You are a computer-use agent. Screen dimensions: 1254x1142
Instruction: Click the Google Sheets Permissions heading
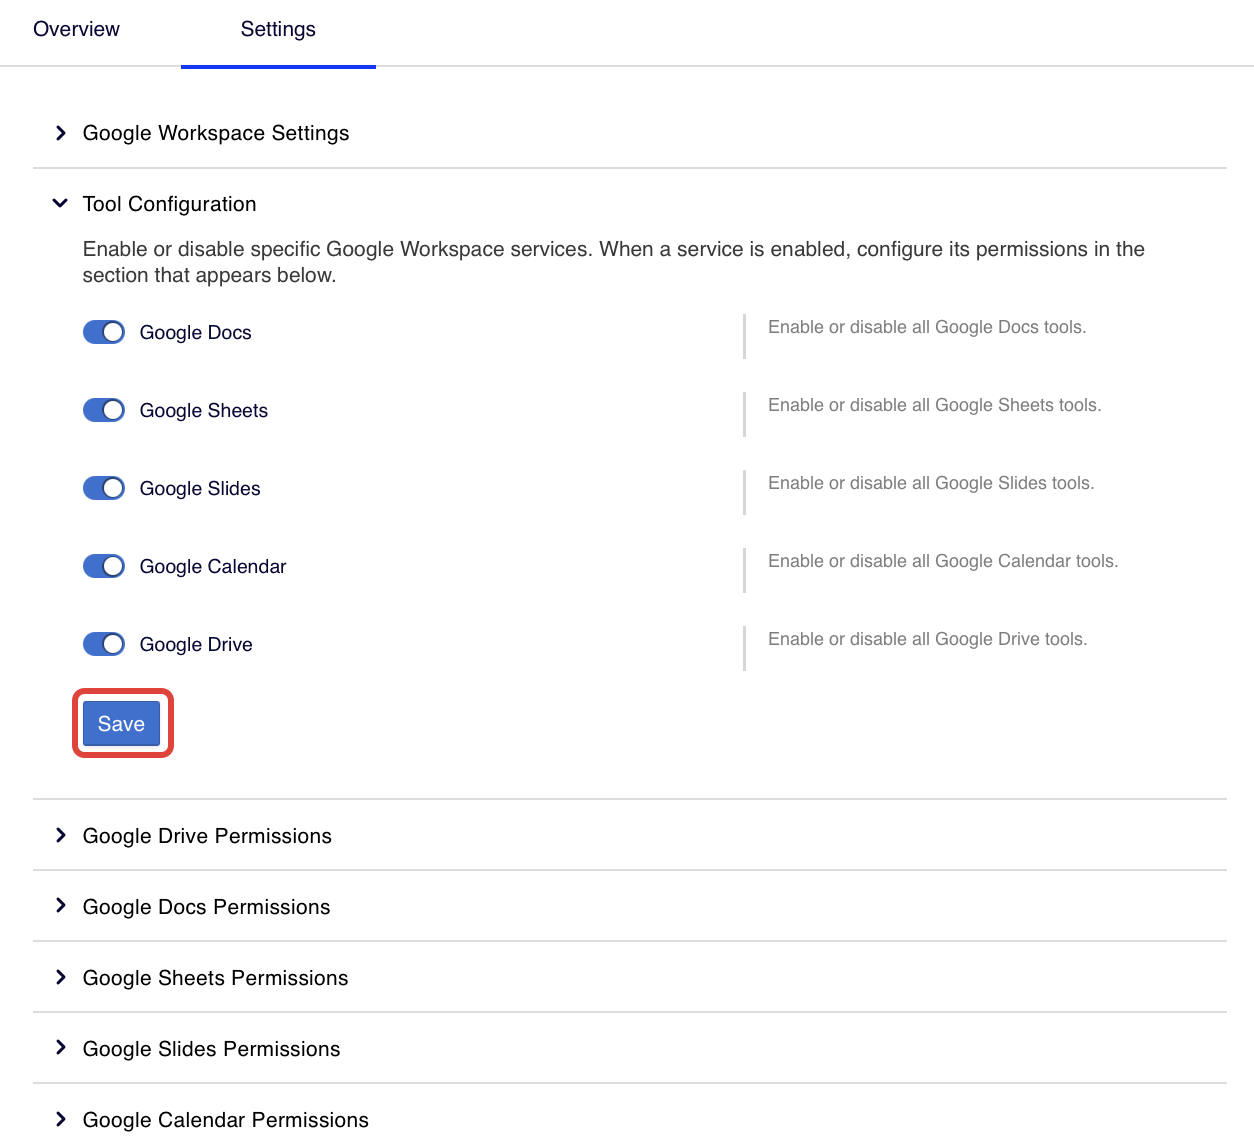[216, 978]
